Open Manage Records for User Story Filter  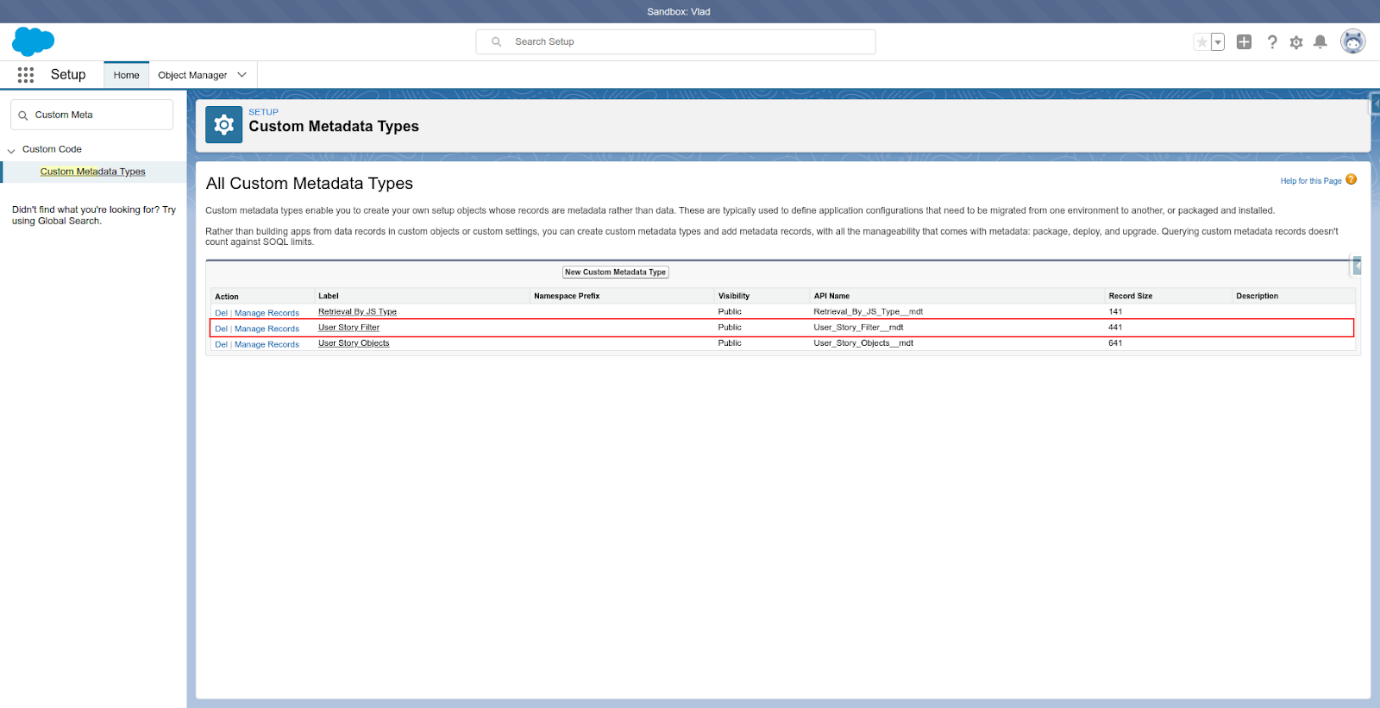click(x=268, y=328)
